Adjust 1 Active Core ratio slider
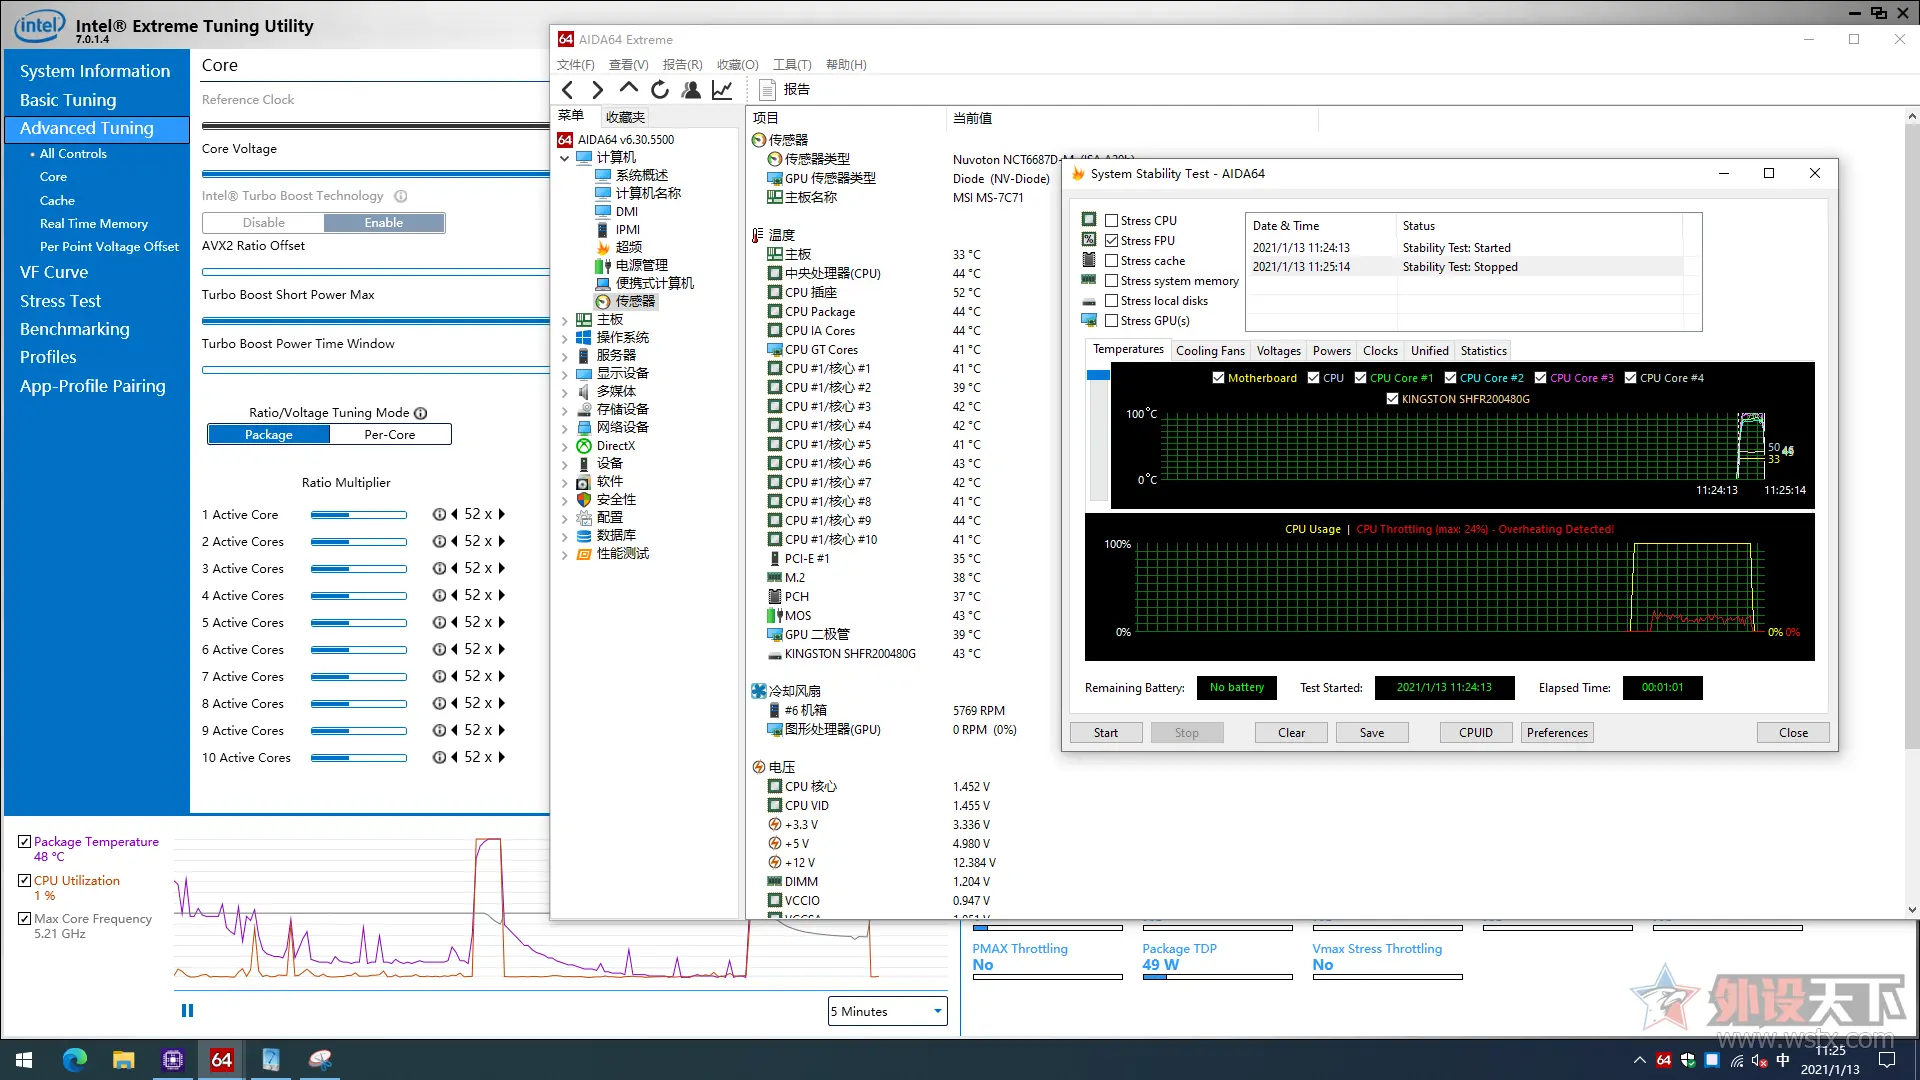Viewport: 1920px width, 1080px height. click(358, 515)
